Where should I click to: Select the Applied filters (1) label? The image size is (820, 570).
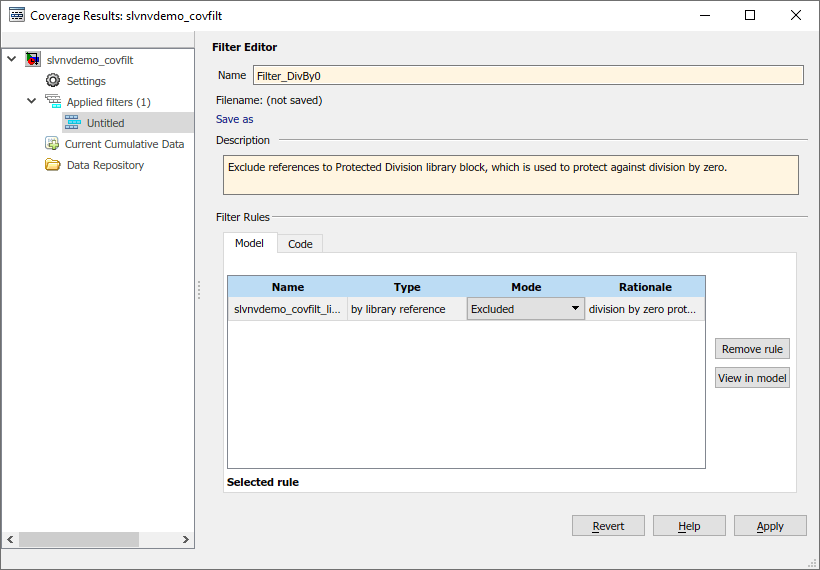coord(109,102)
